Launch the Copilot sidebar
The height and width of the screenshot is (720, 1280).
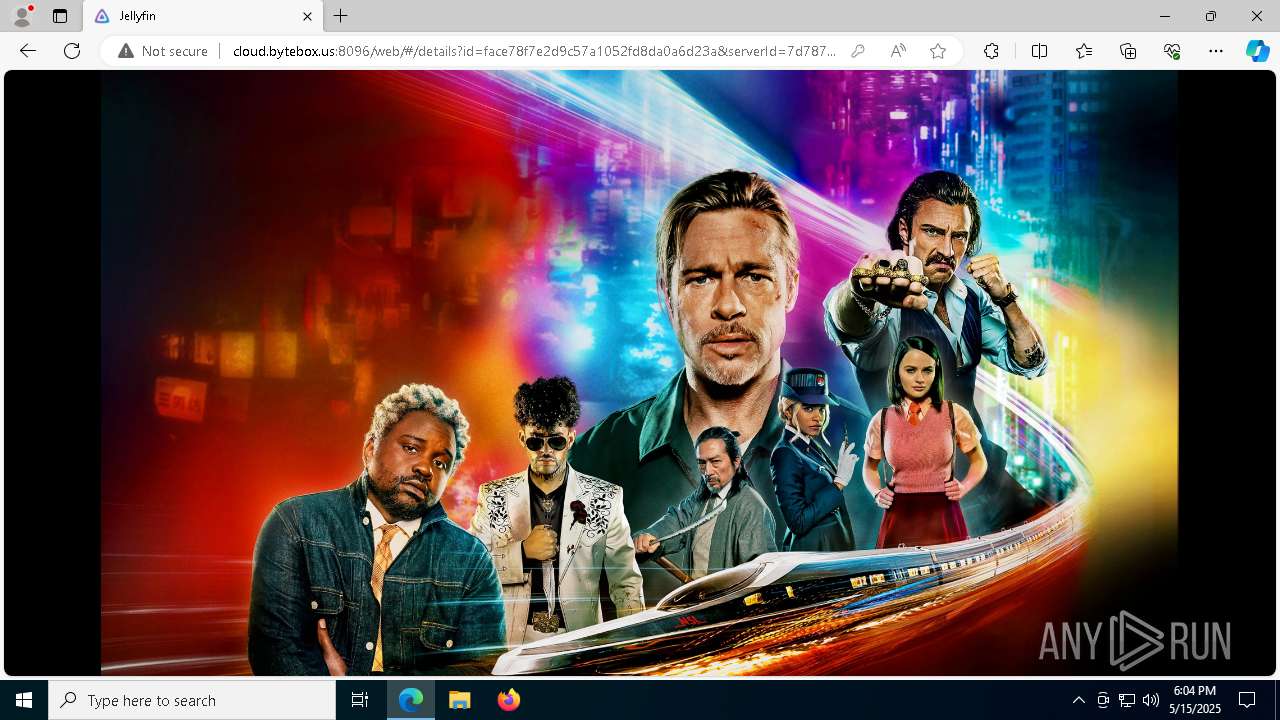[1257, 51]
